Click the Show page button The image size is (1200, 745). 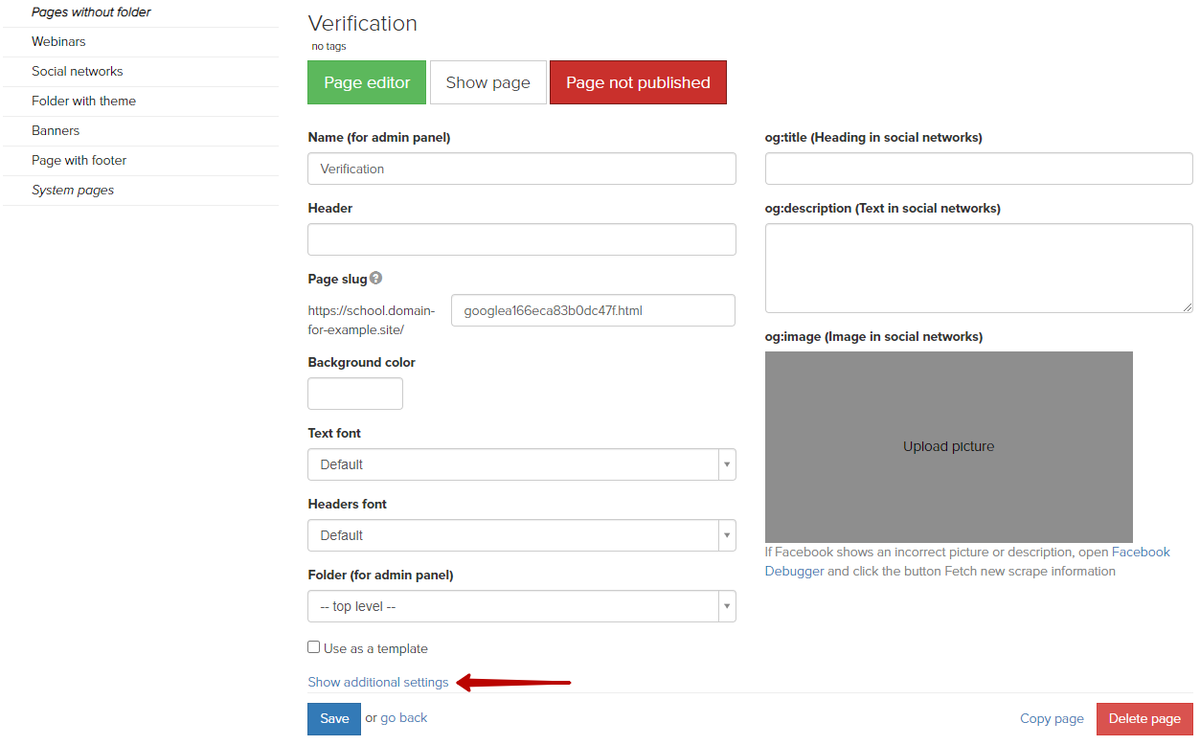(488, 82)
